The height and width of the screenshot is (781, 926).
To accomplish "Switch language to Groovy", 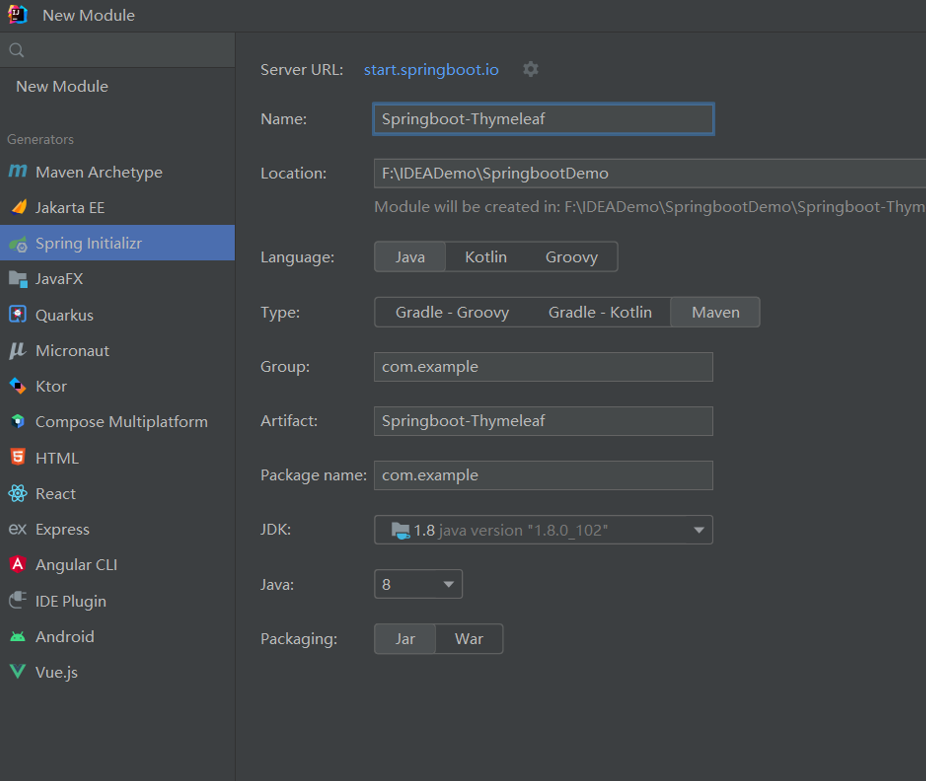I will 571,257.
